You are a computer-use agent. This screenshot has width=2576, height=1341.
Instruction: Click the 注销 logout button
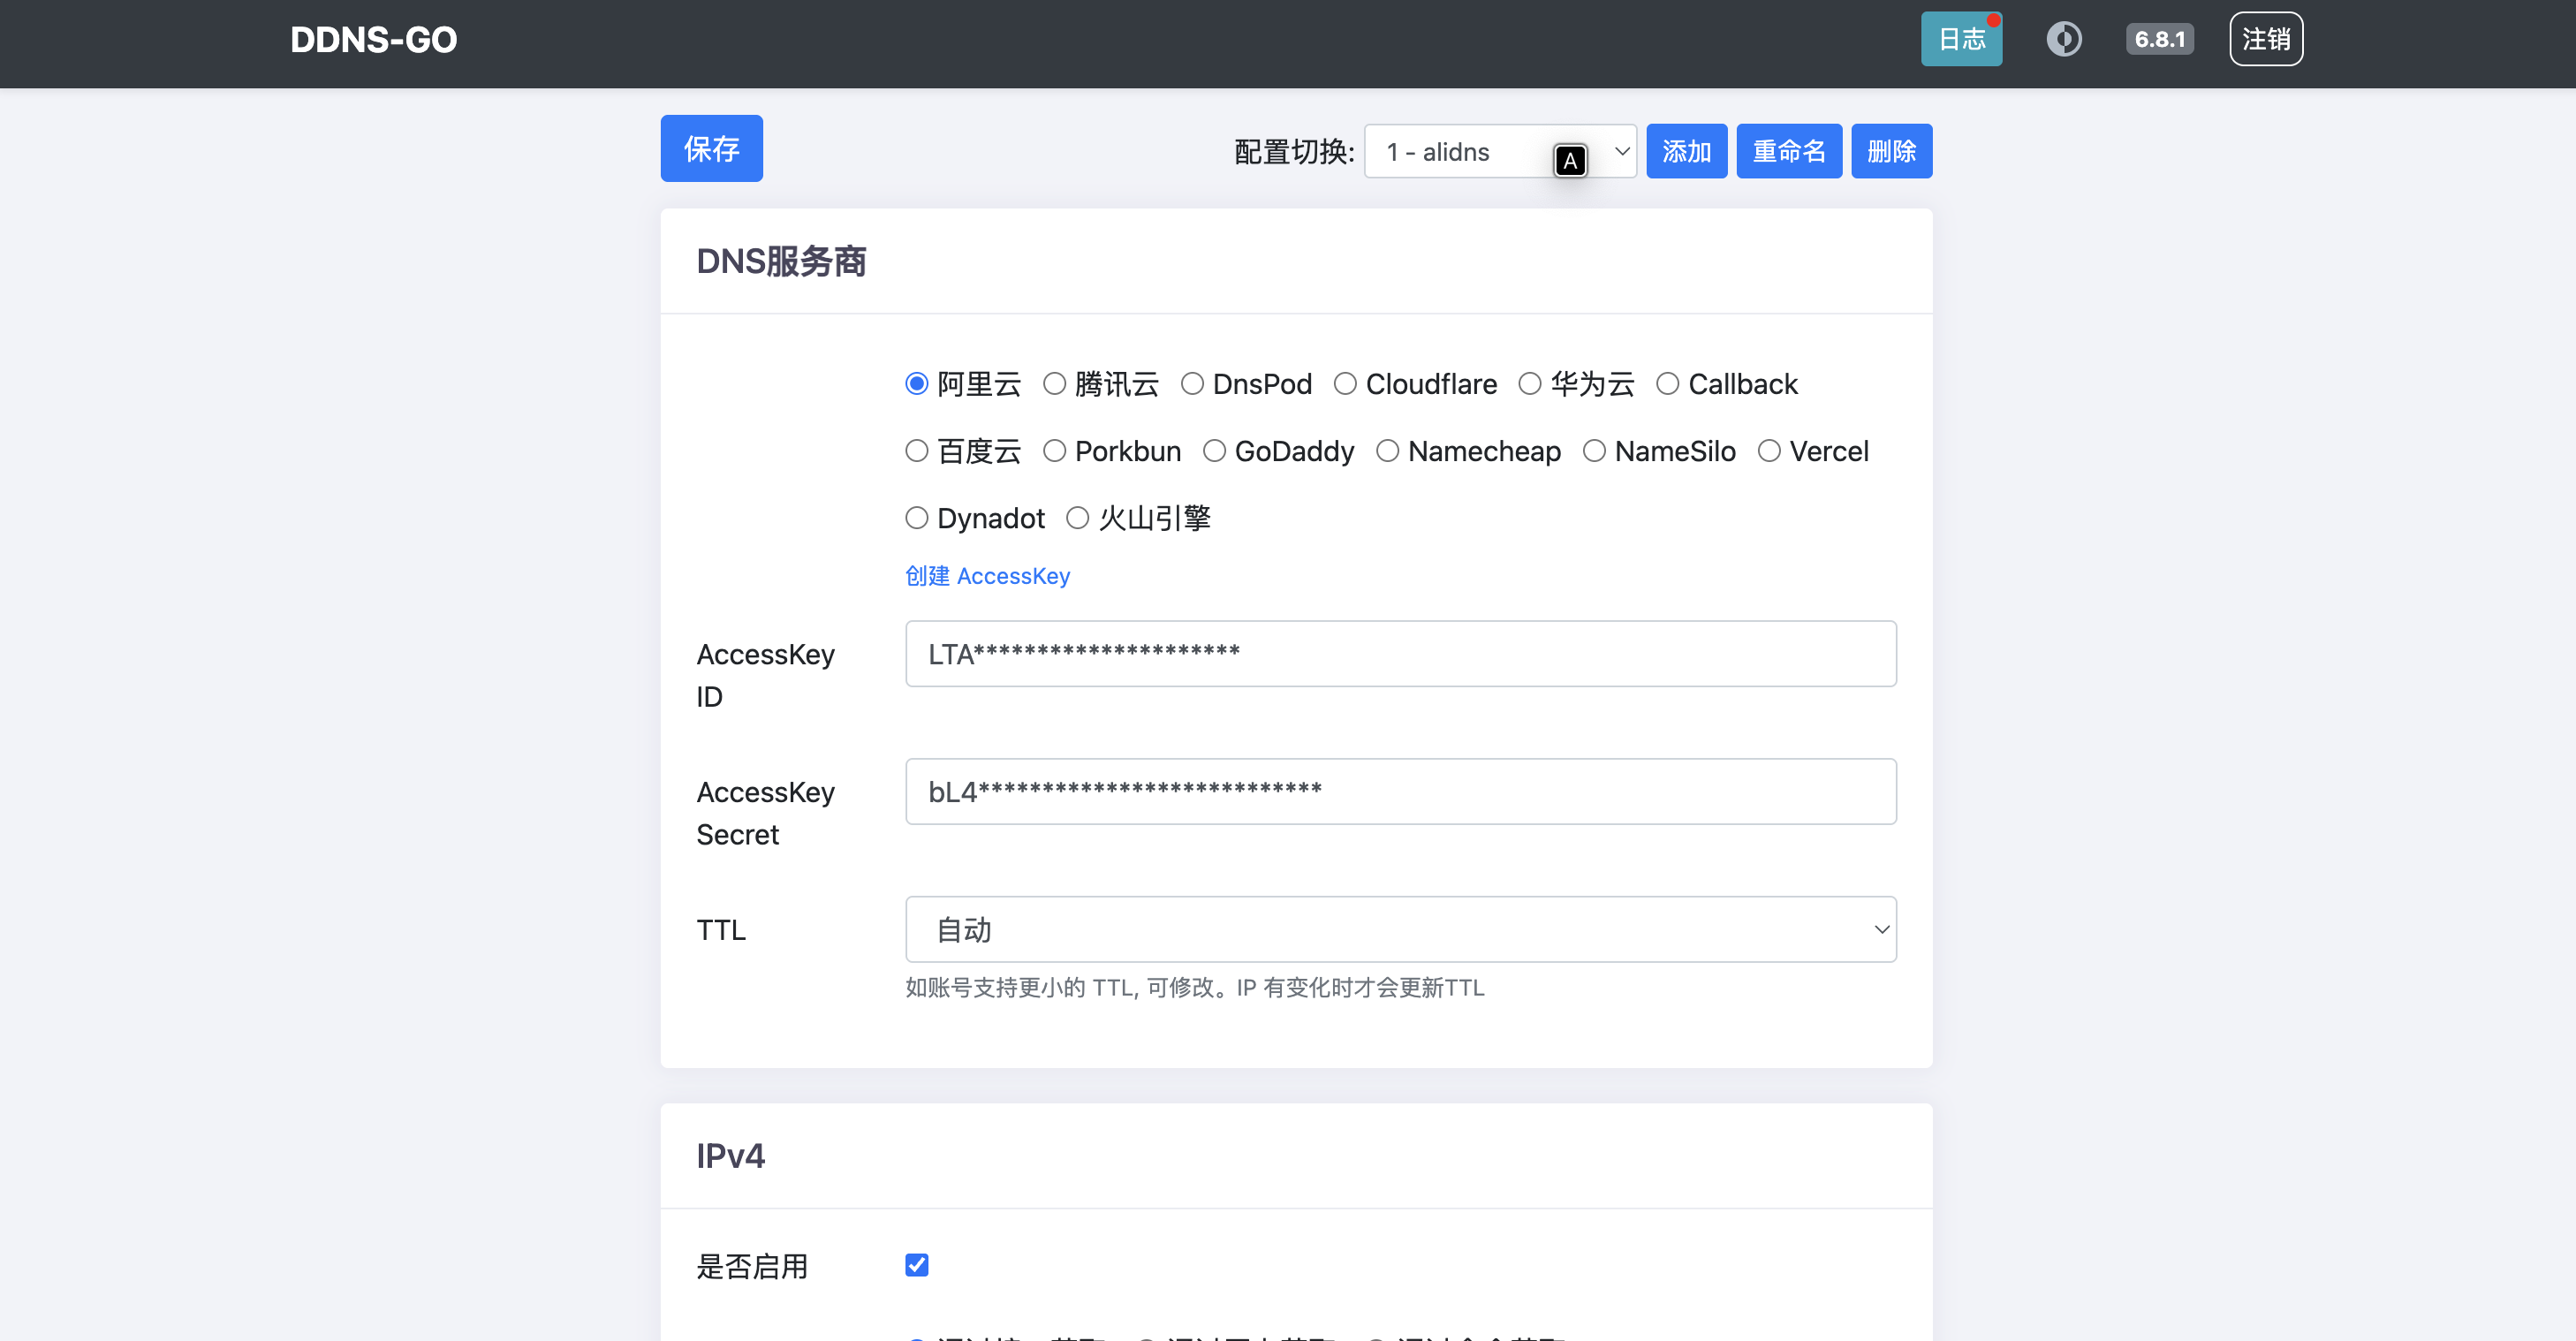pyautogui.click(x=2265, y=39)
